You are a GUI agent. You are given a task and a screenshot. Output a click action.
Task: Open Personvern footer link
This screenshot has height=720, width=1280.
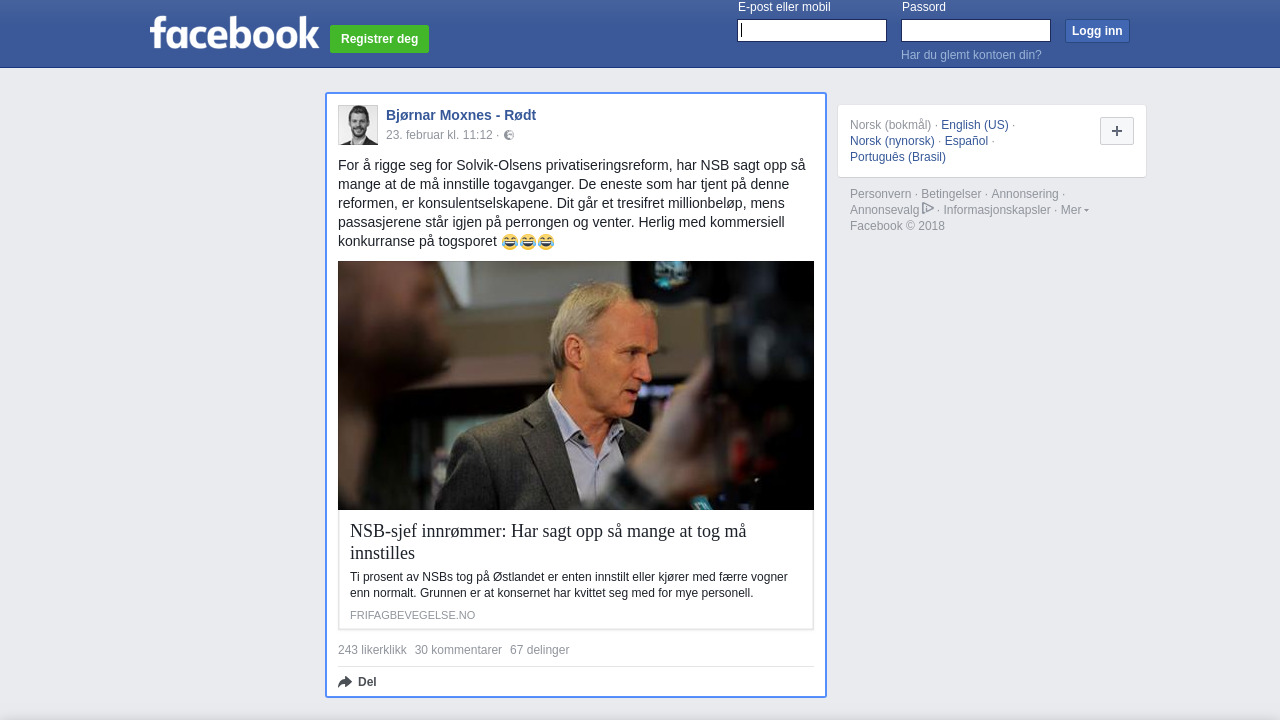[x=880, y=194]
